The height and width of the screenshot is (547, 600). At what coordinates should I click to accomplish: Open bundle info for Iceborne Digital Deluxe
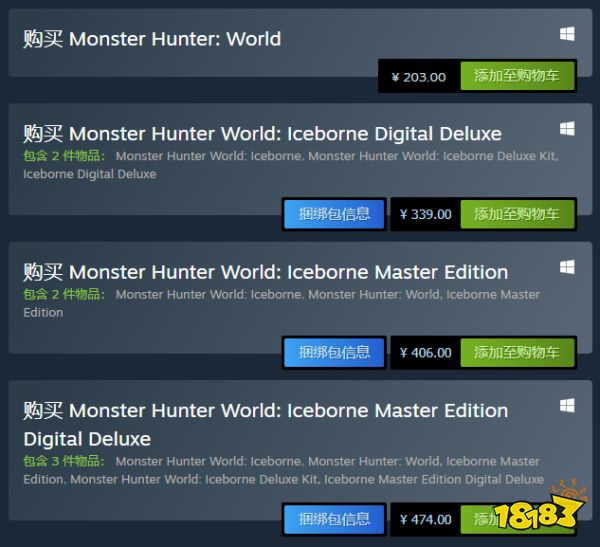point(334,214)
